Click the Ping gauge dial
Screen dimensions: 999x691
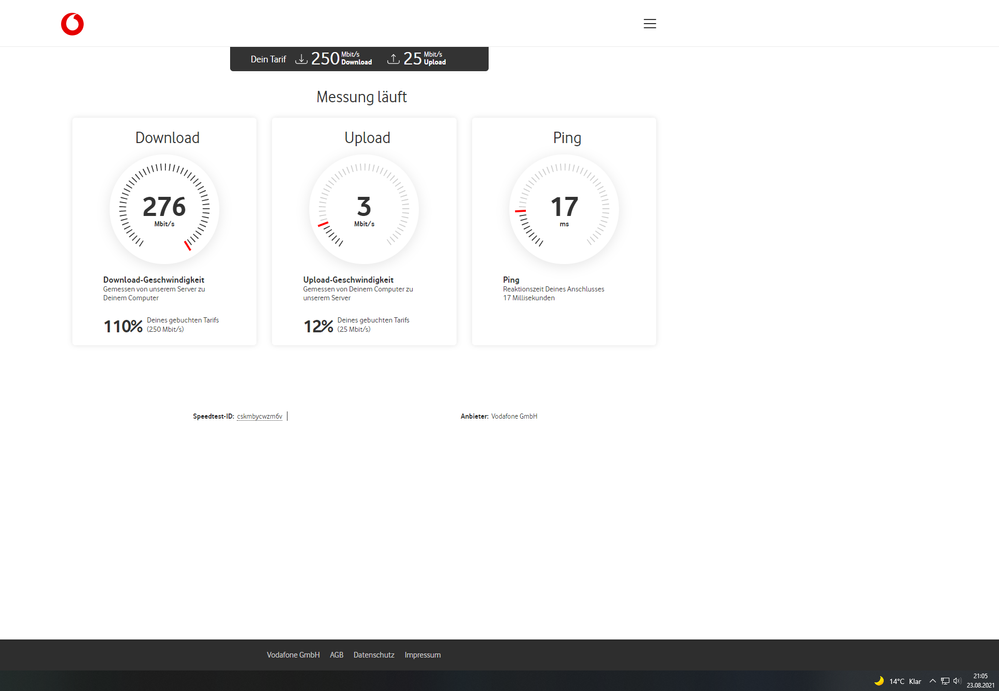[564, 209]
